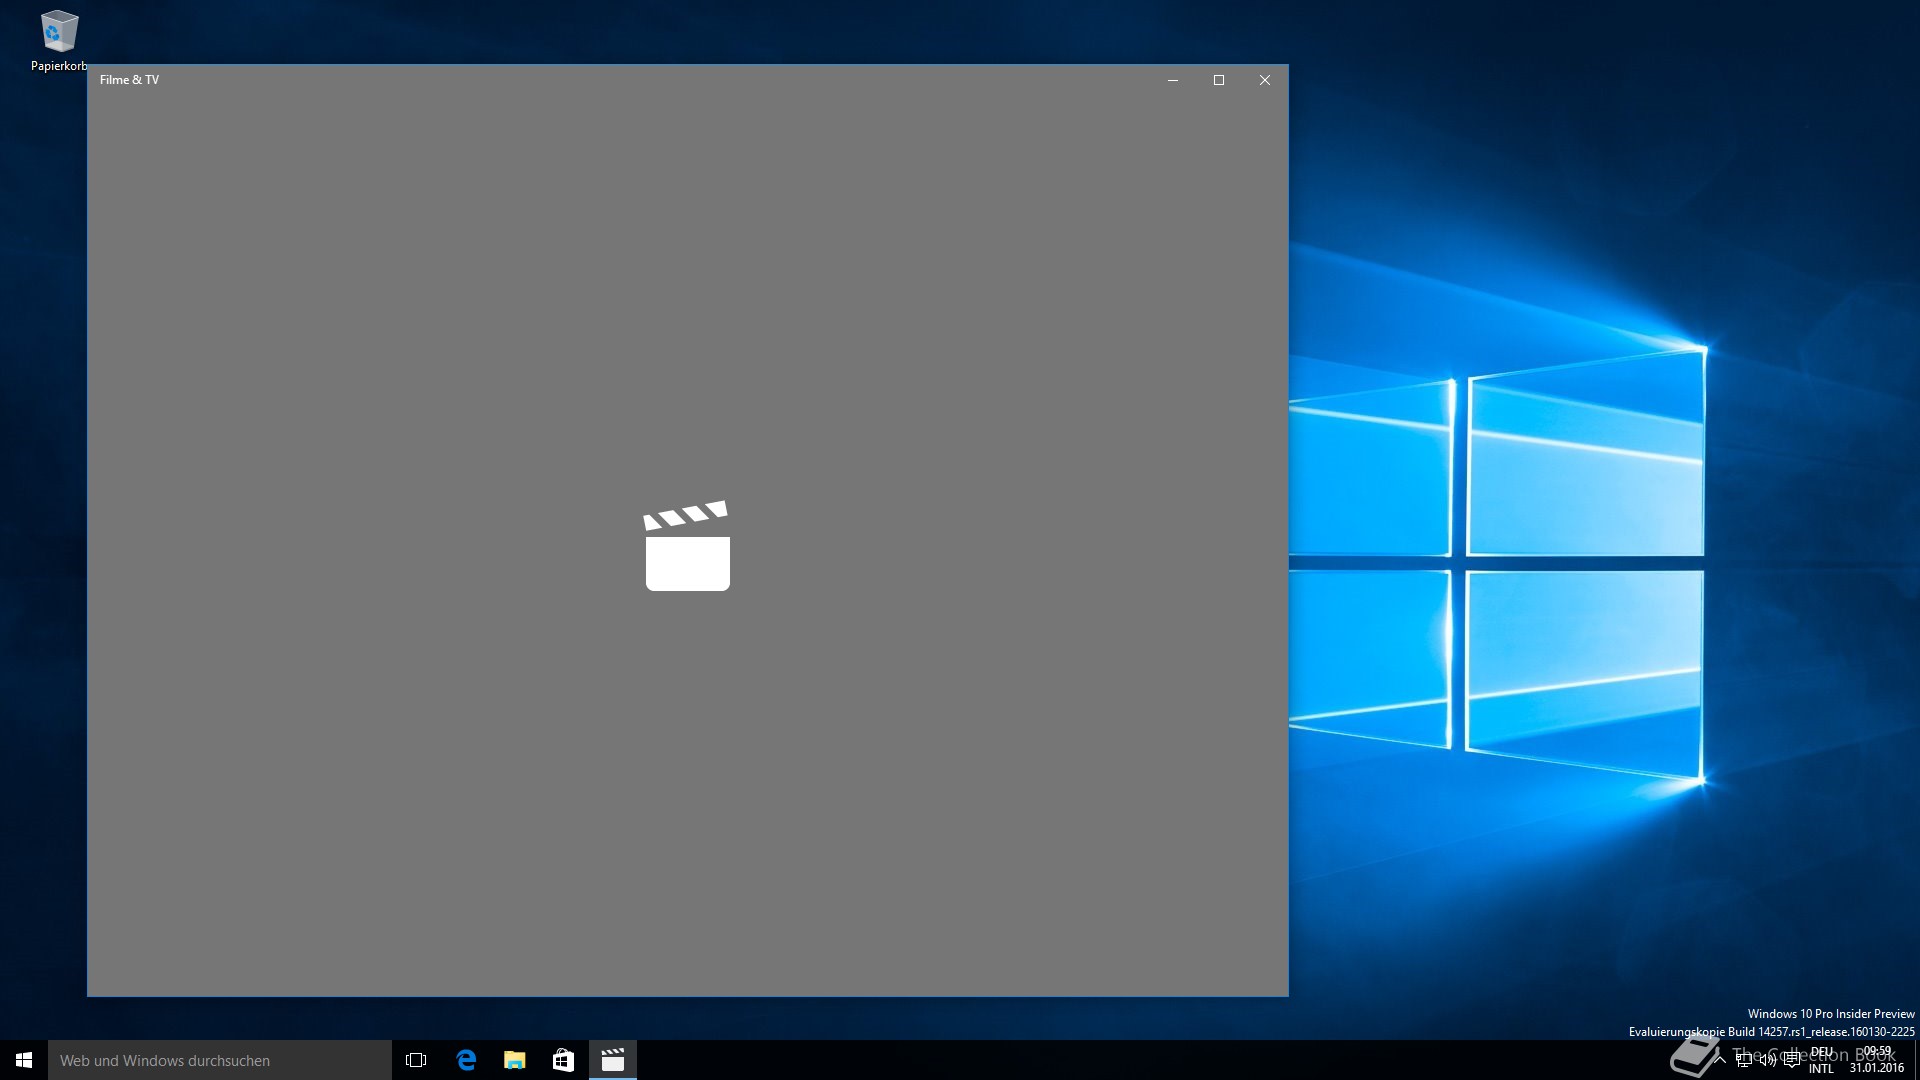1920x1080 pixels.
Task: Switch input language via DEU INTL indicator
Action: pos(1822,1060)
